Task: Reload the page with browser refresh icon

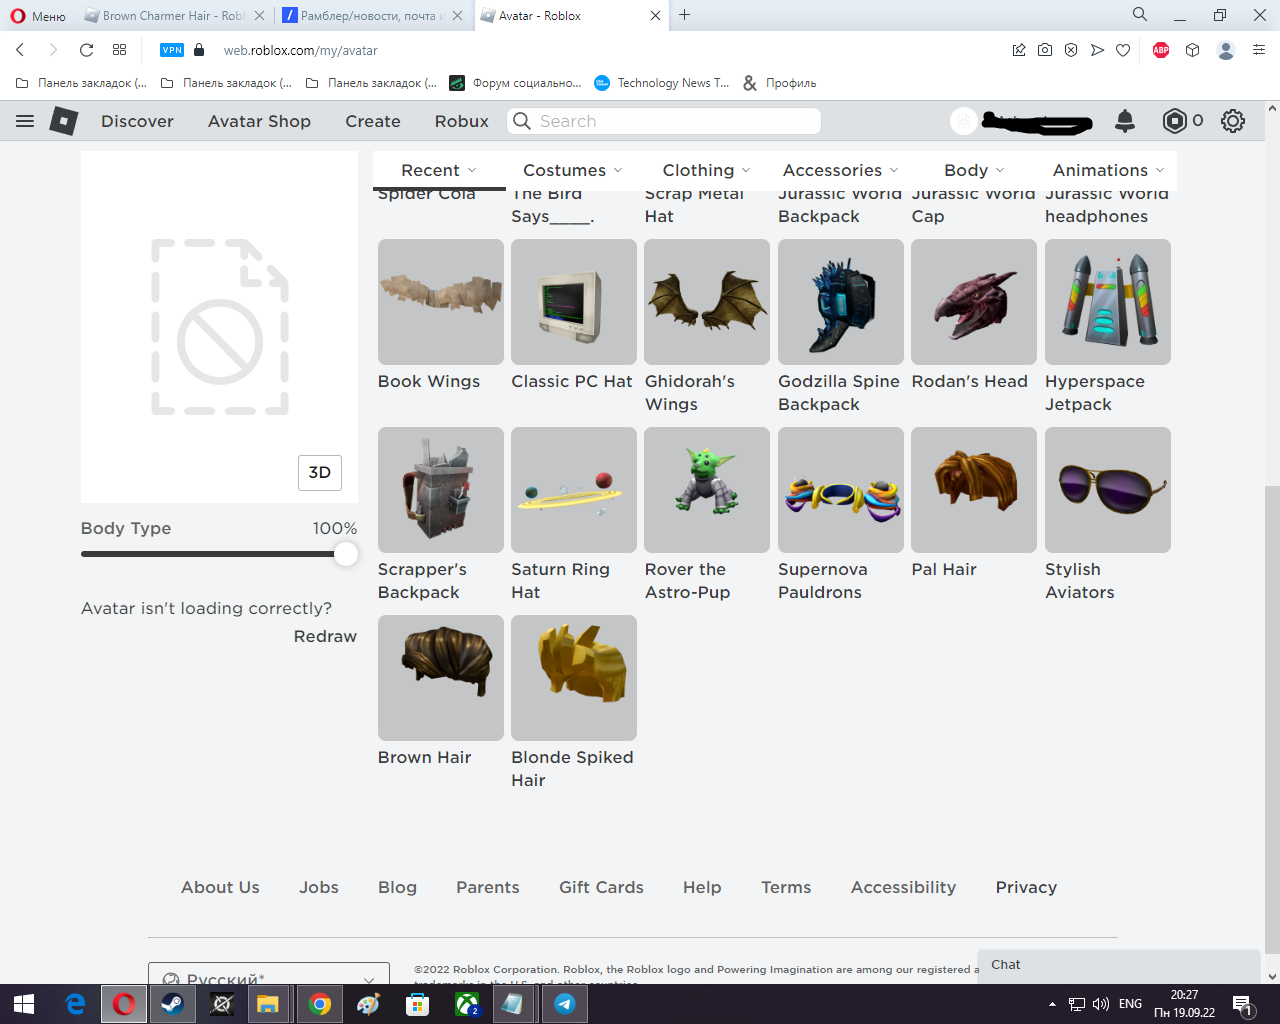Action: click(x=86, y=50)
